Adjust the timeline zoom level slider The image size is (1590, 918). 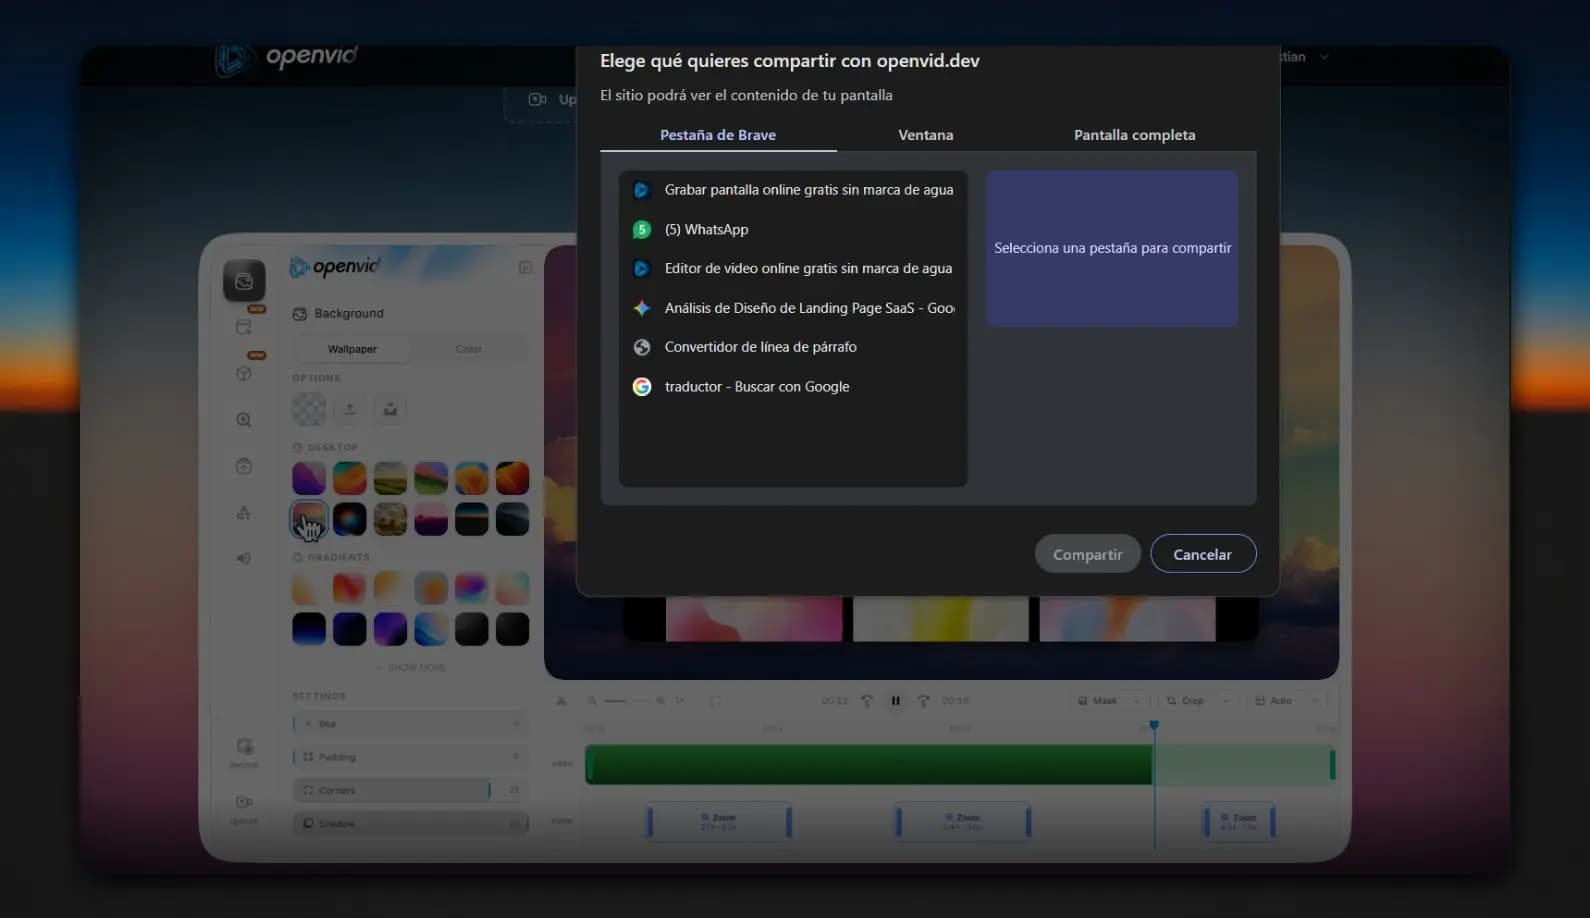click(626, 701)
